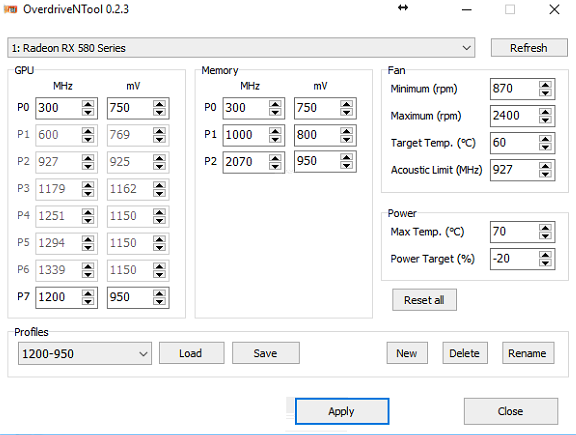Increase GPU P7 MHz with up arrow
This screenshot has width=576, height=435.
click(88, 293)
